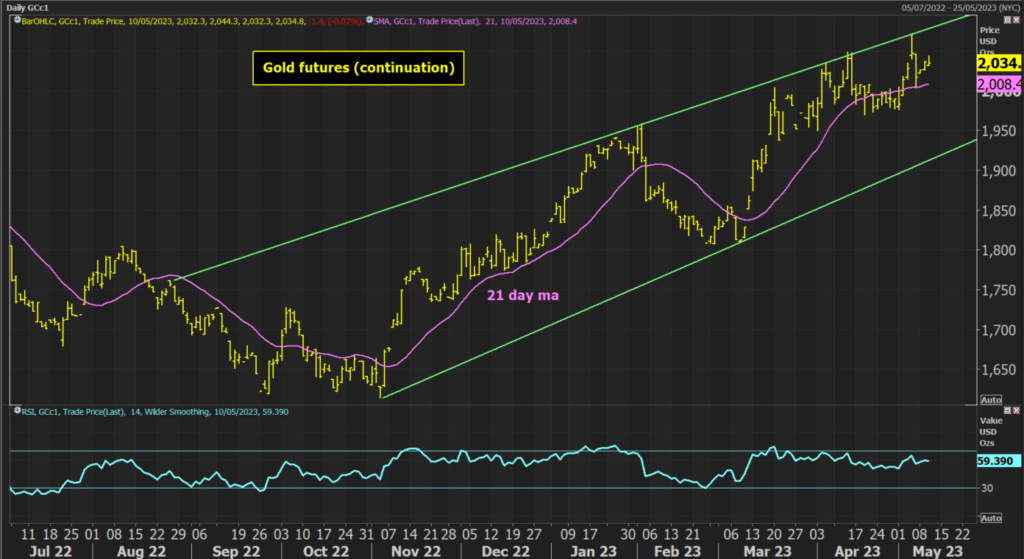The width and height of the screenshot is (1024, 559).
Task: Click the yellow 2,034 last price tag
Action: (x=997, y=62)
